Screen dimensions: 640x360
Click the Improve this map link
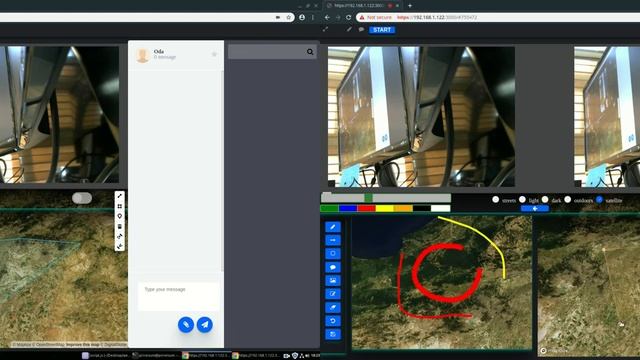(83, 345)
